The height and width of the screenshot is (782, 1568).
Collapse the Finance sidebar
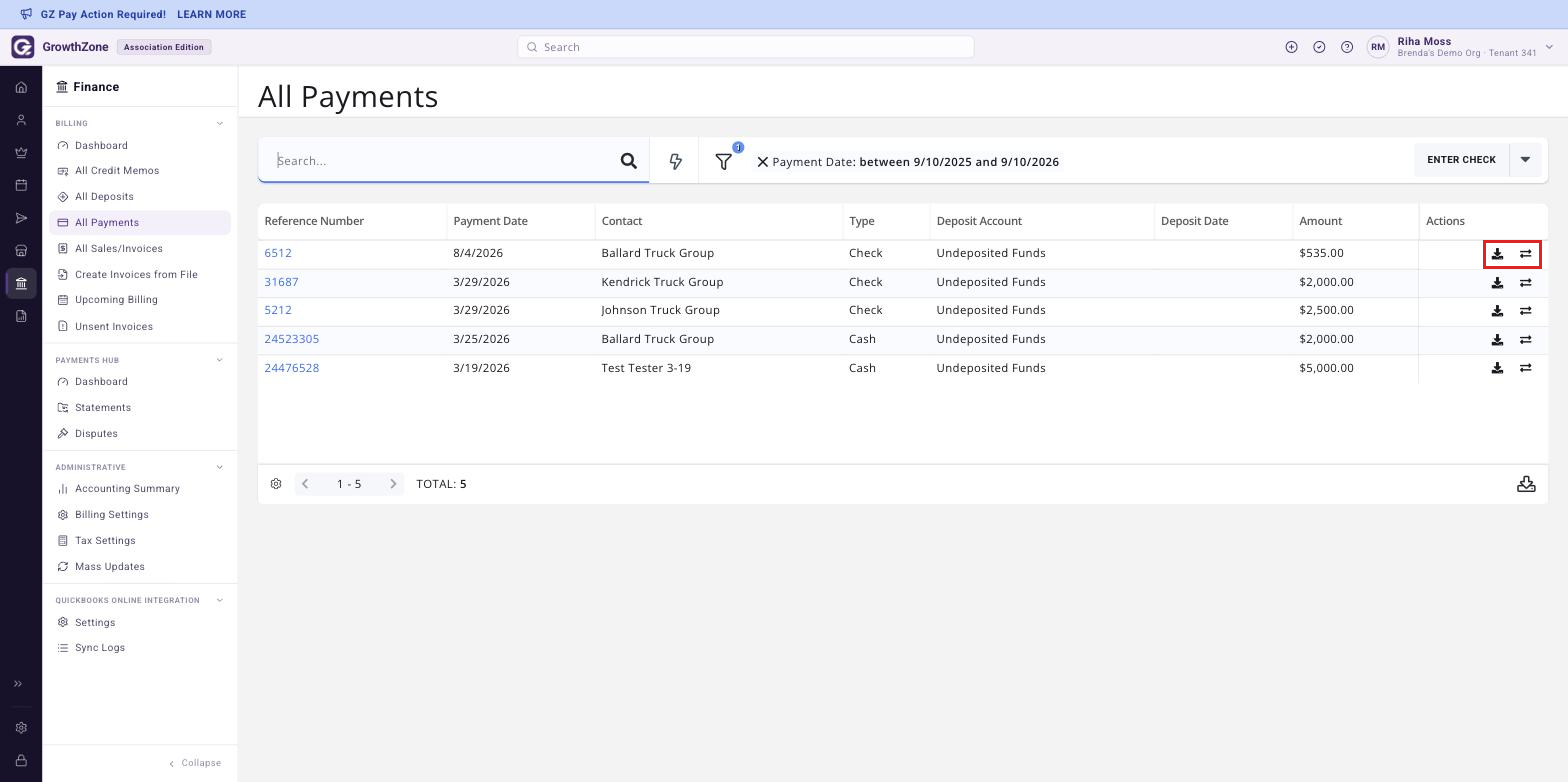click(x=195, y=763)
